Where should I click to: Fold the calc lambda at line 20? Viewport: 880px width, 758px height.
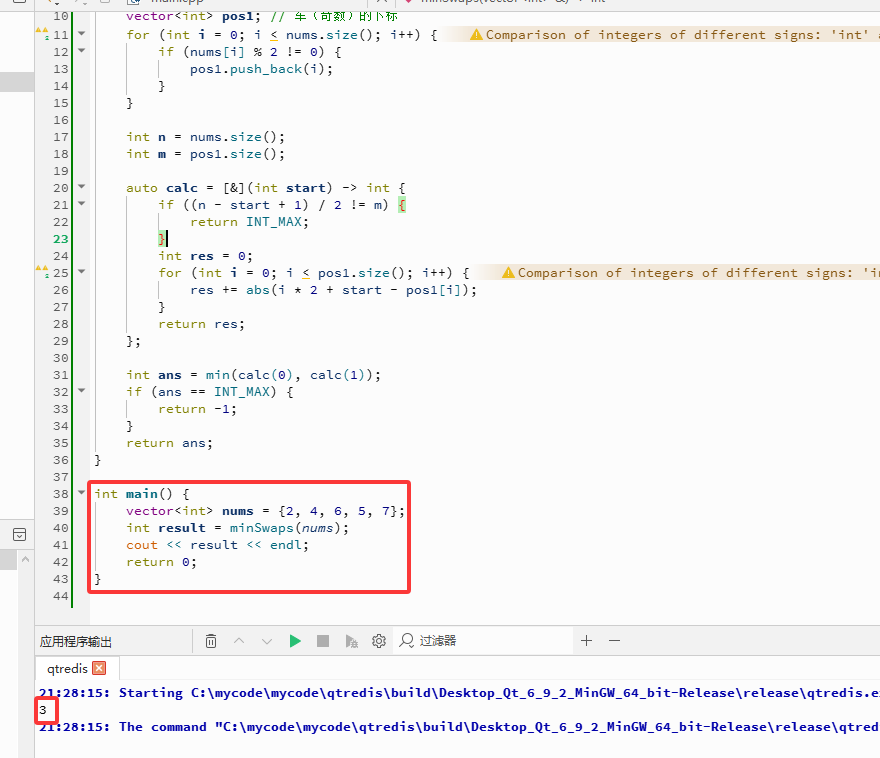(x=81, y=186)
